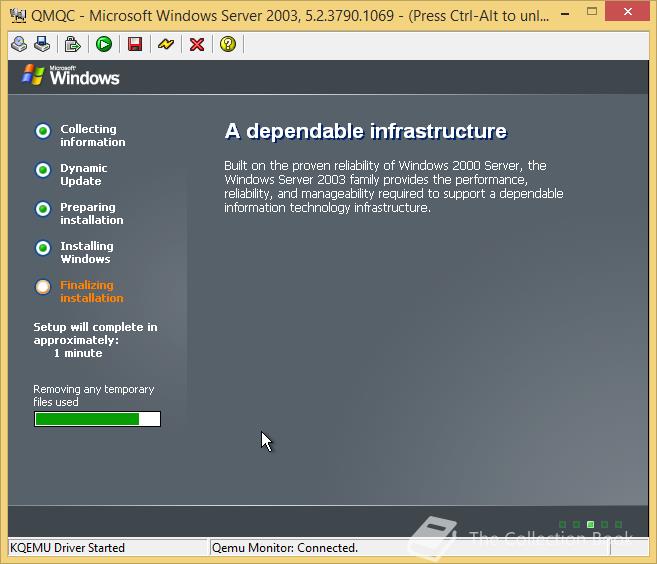The width and height of the screenshot is (657, 564).
Task: Click the 'A dependable infrastructure' heading
Action: [366, 131]
